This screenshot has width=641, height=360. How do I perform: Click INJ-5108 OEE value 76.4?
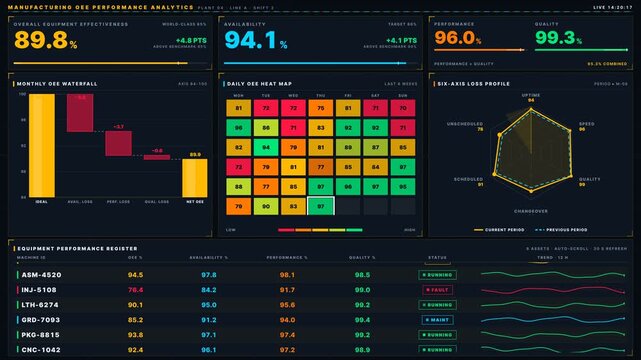click(135, 290)
